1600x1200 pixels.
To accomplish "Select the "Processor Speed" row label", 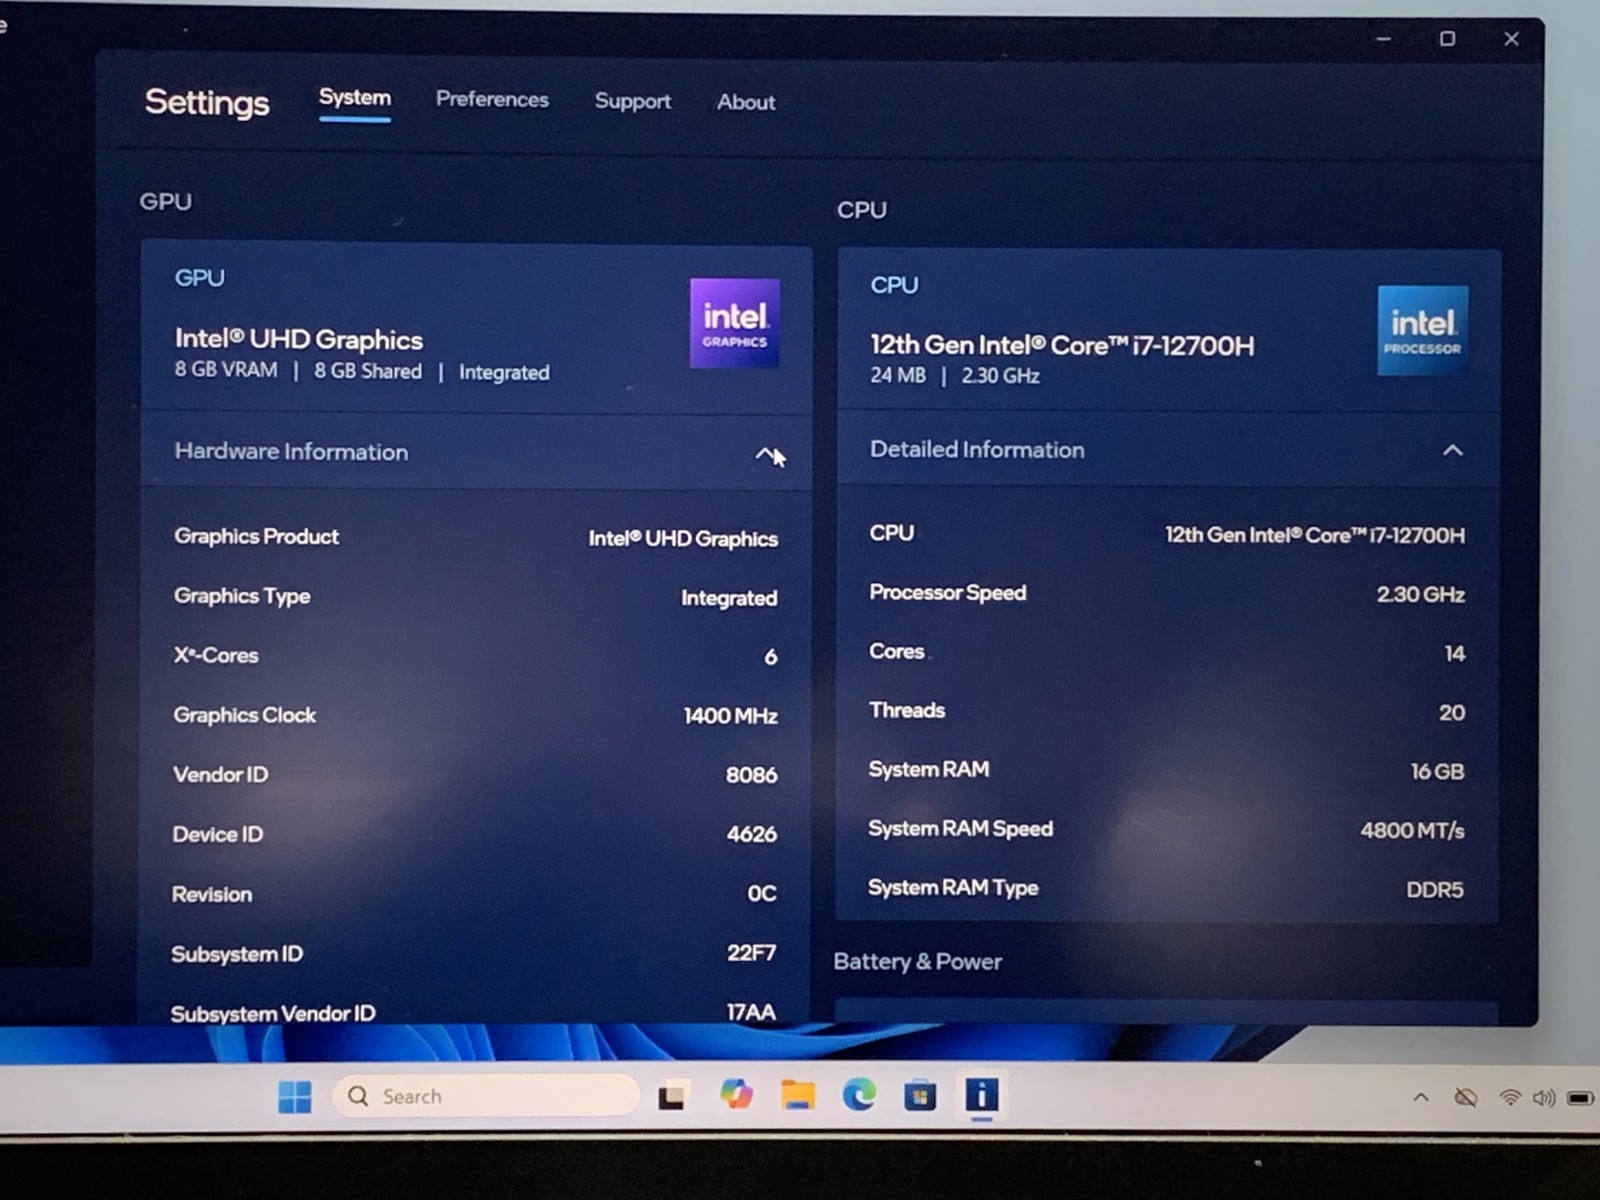I will click(x=948, y=593).
